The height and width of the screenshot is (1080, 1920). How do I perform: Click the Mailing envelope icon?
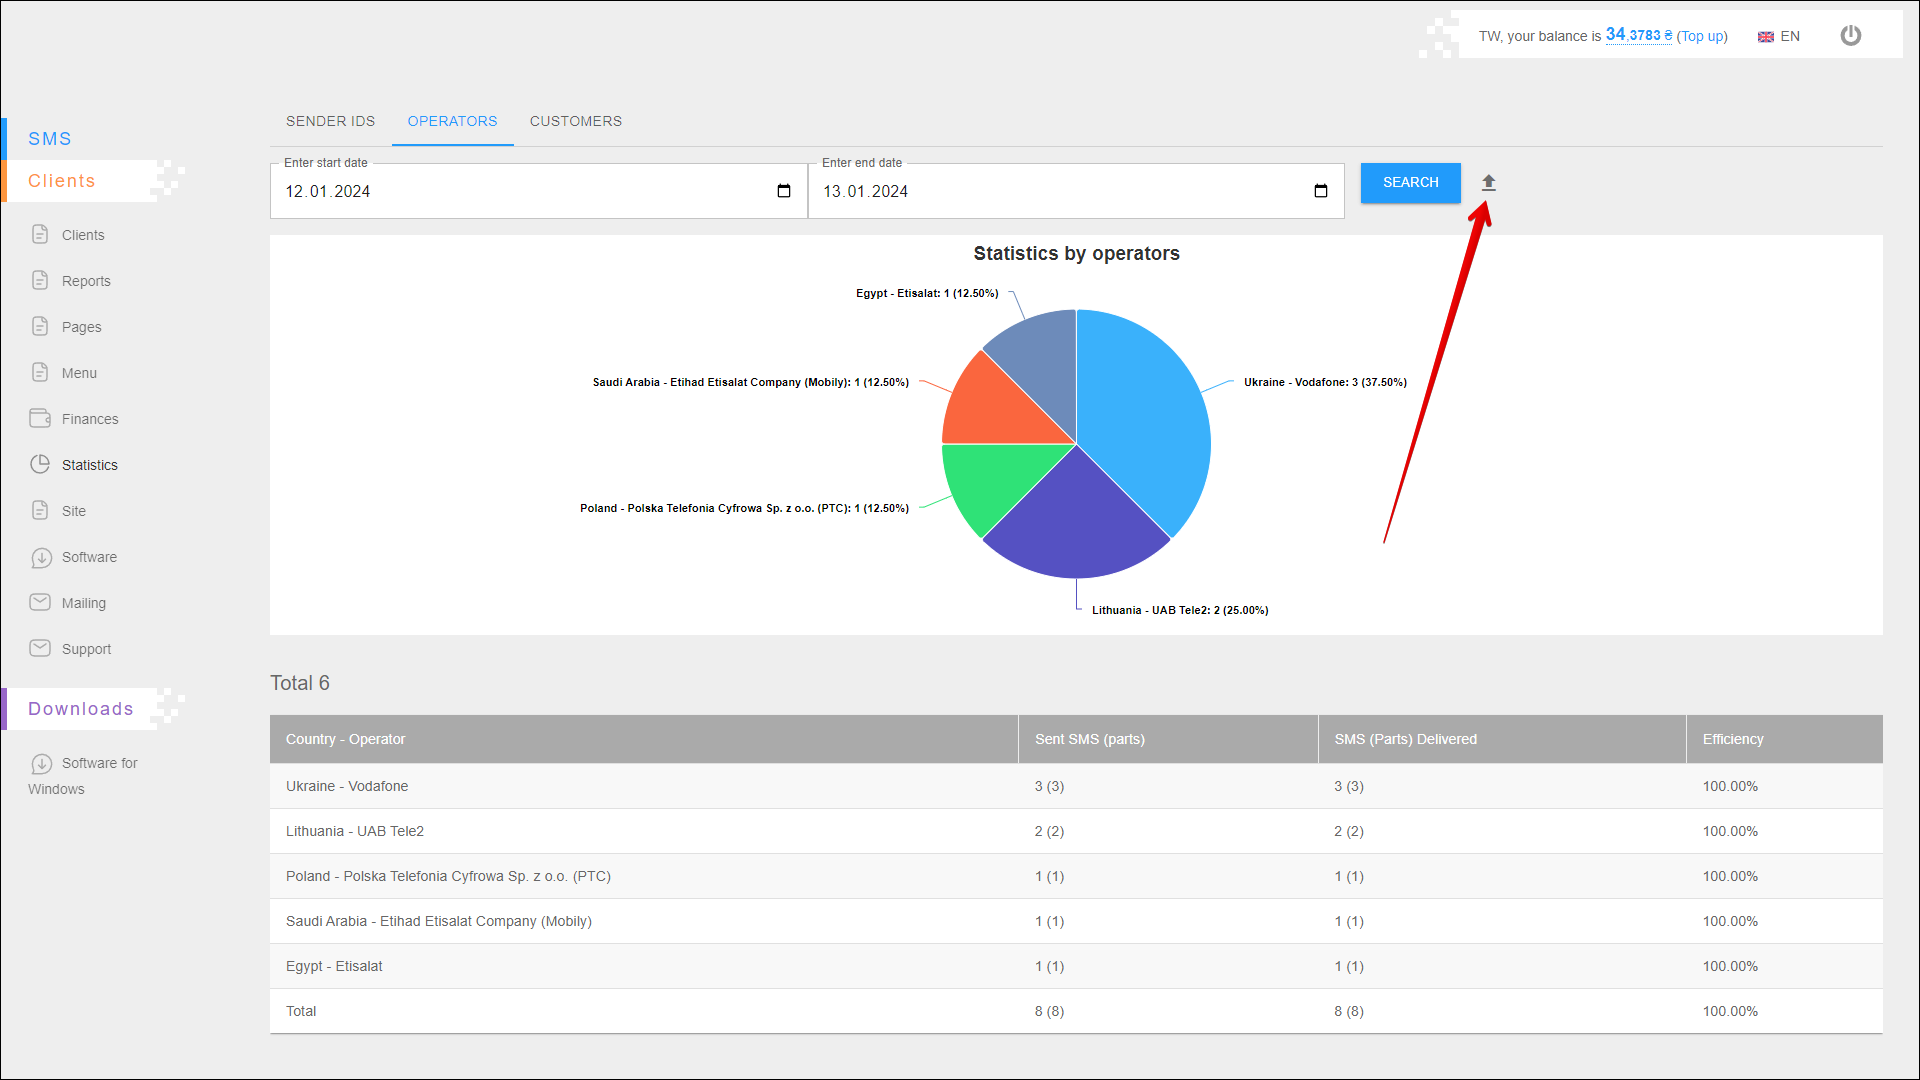pyautogui.click(x=40, y=602)
